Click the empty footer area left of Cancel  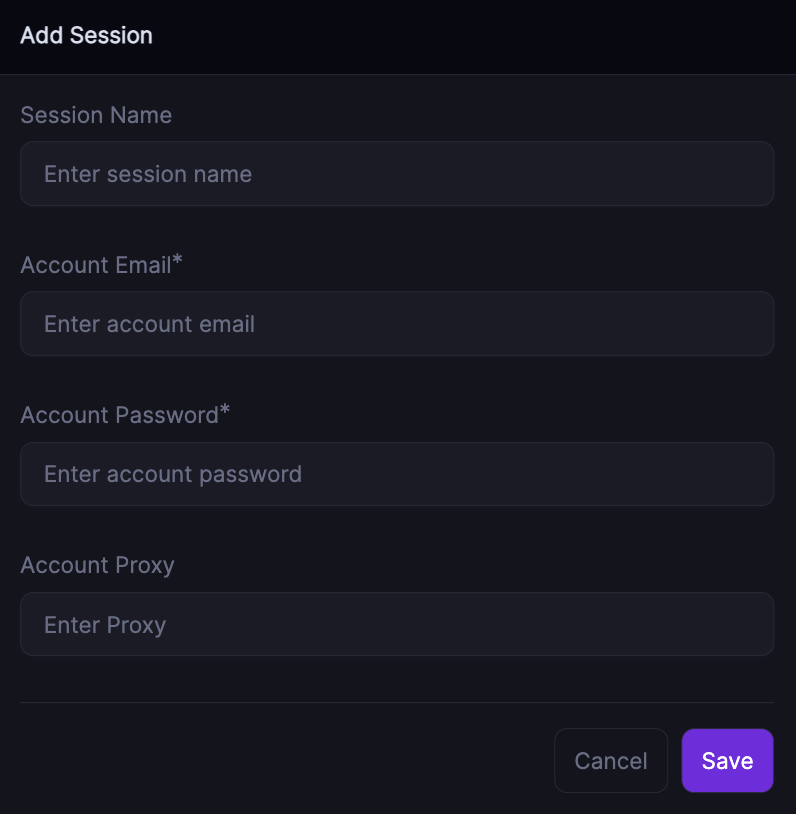280,761
